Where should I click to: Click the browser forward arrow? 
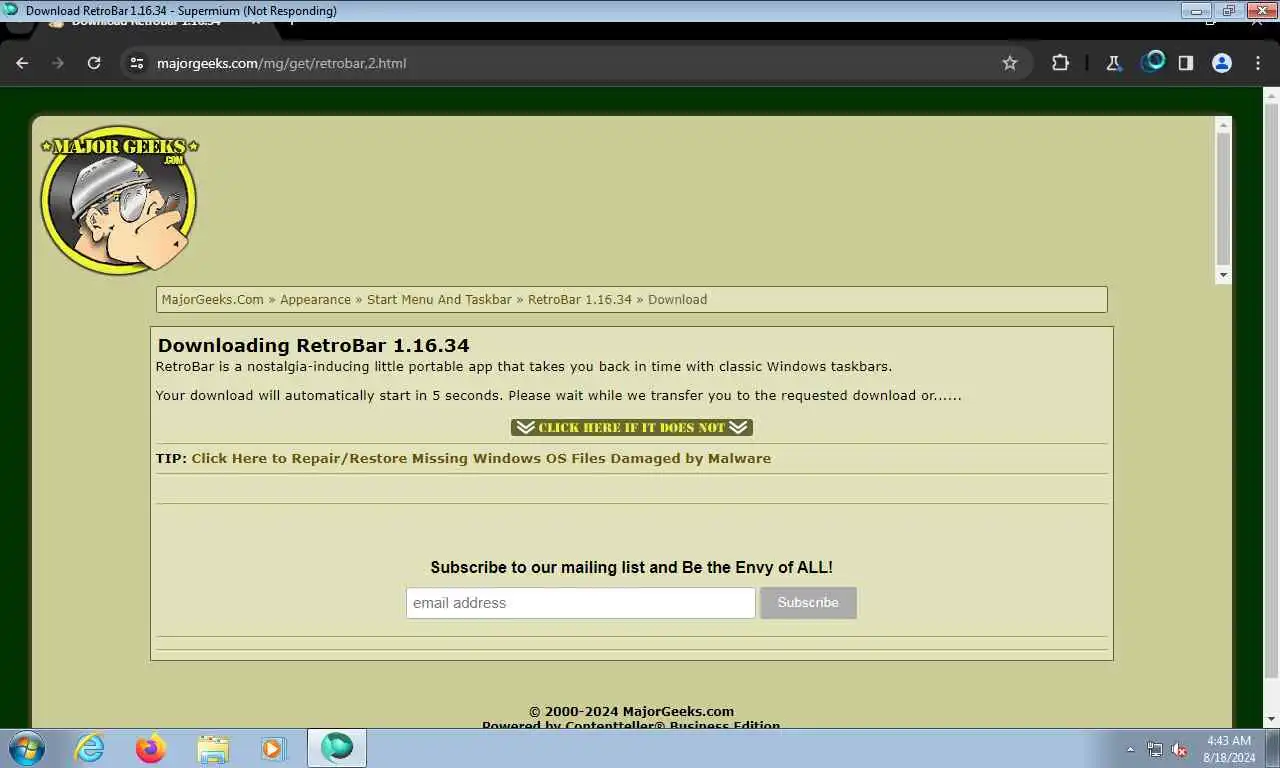[58, 63]
